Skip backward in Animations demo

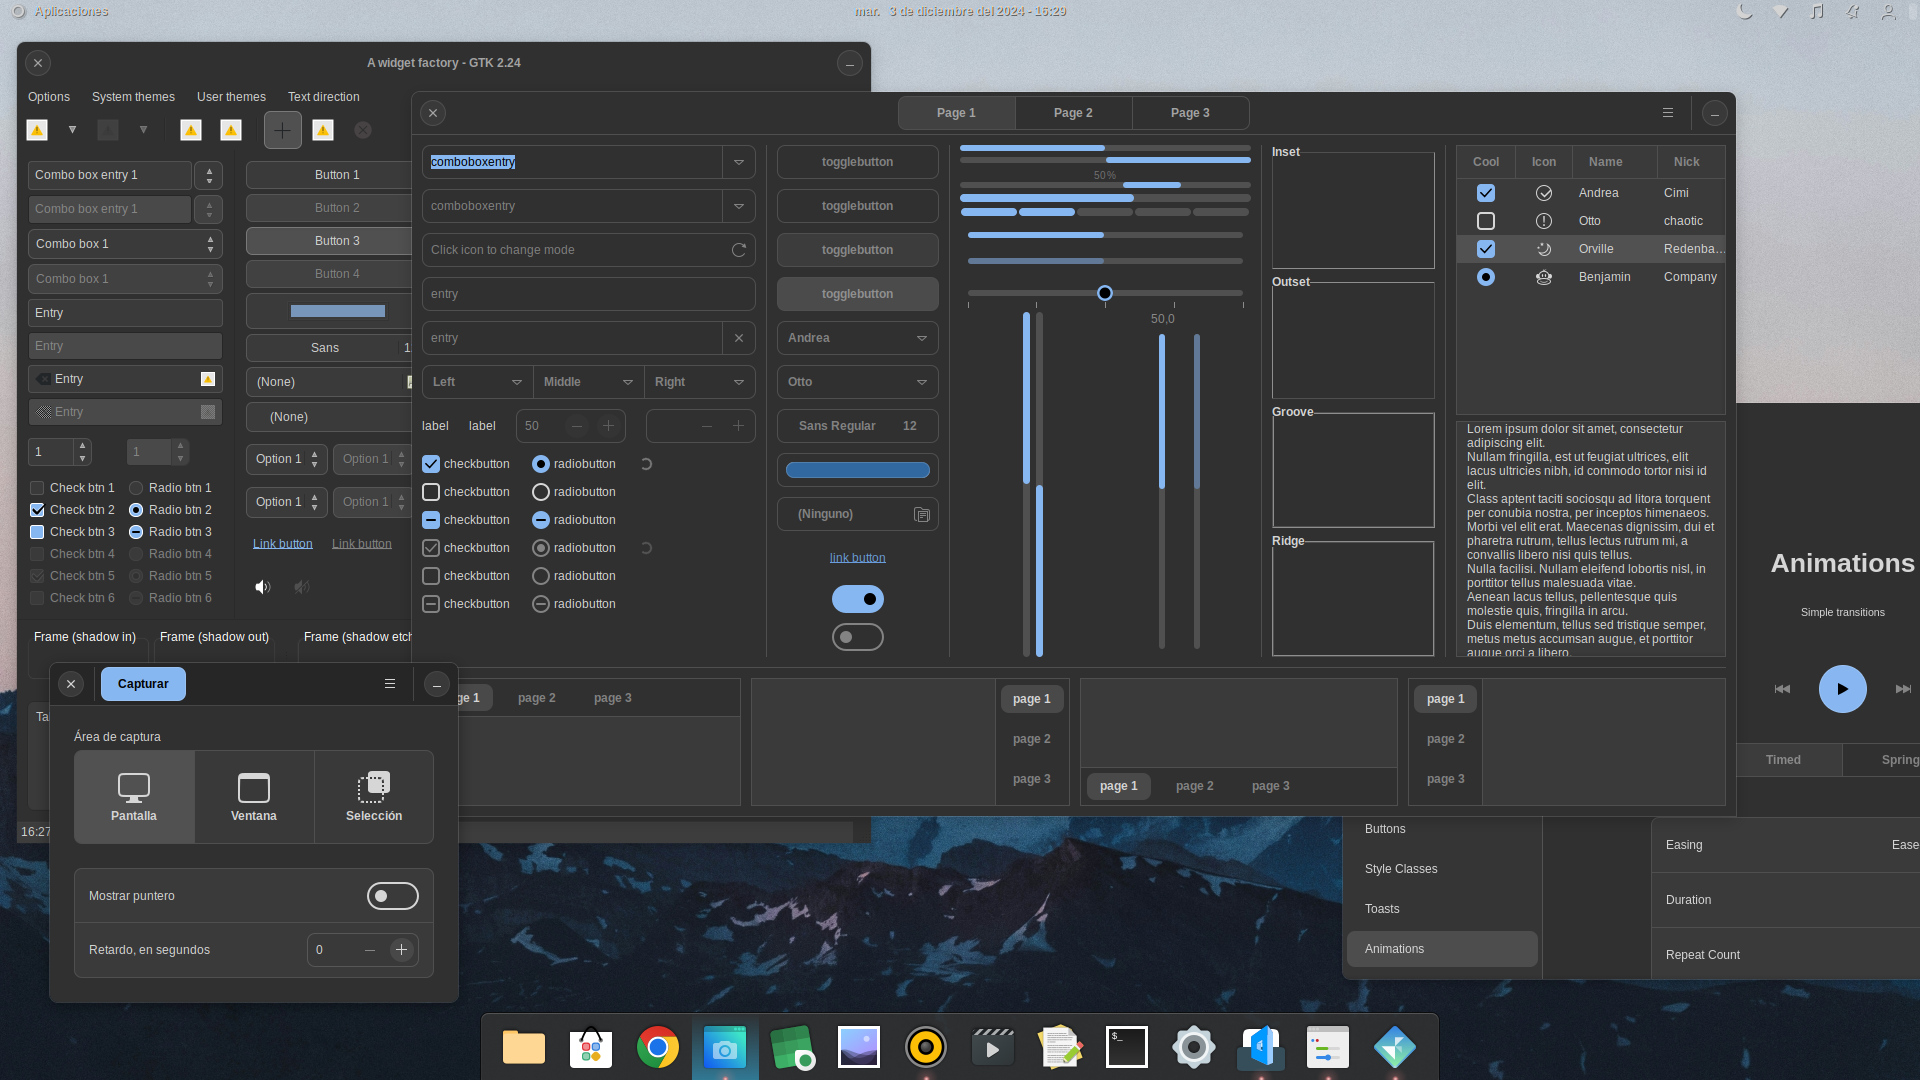tap(1782, 689)
